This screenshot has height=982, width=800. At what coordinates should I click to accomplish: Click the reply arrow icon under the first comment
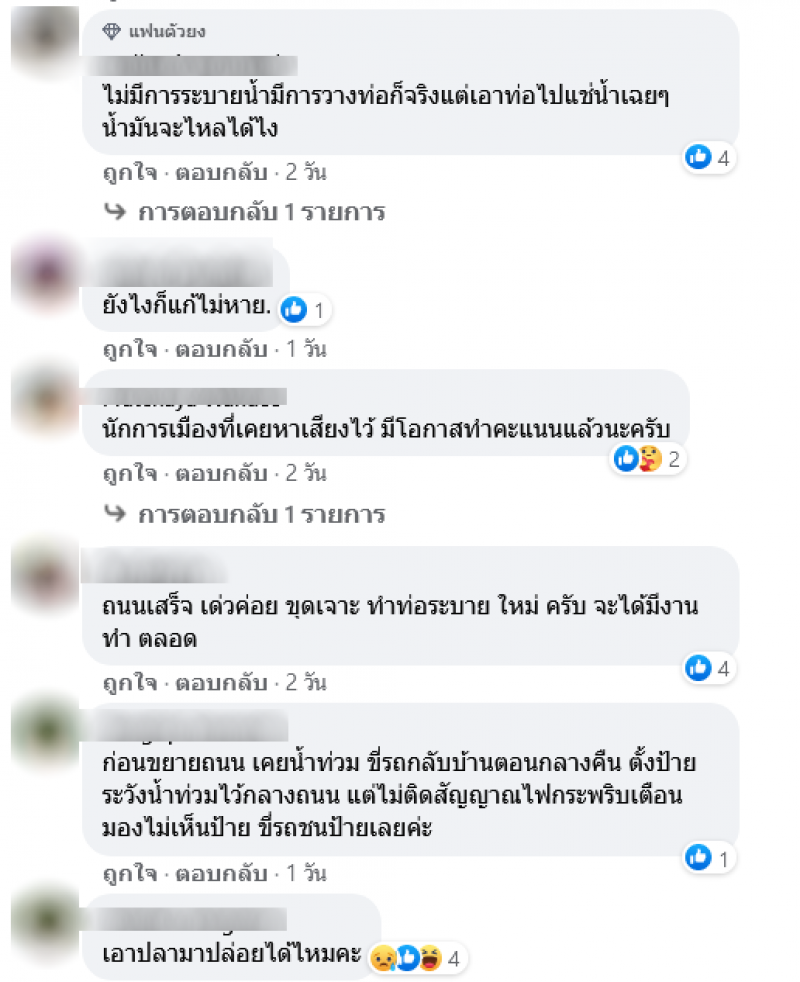tap(115, 212)
